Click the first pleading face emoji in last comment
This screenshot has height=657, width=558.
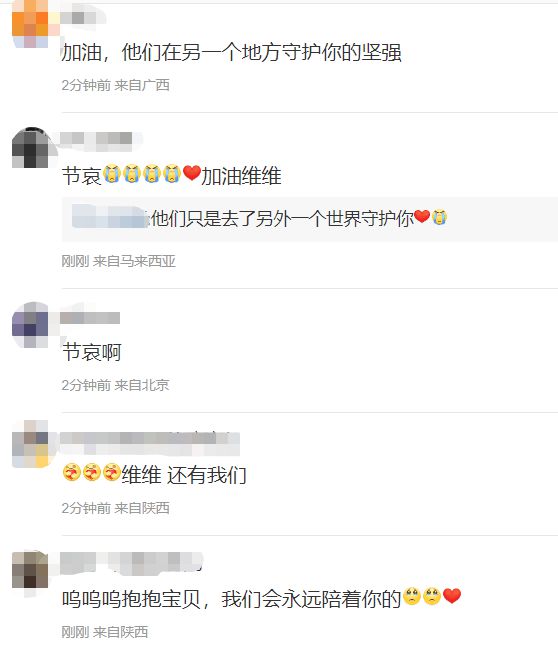[412, 596]
